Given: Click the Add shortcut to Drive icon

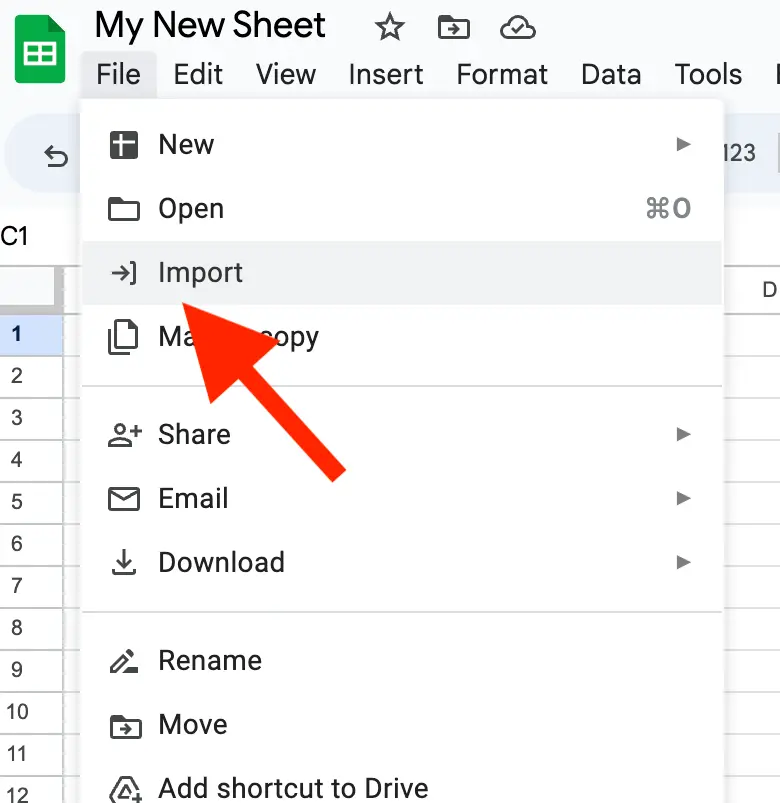Looking at the screenshot, I should click(x=125, y=789).
